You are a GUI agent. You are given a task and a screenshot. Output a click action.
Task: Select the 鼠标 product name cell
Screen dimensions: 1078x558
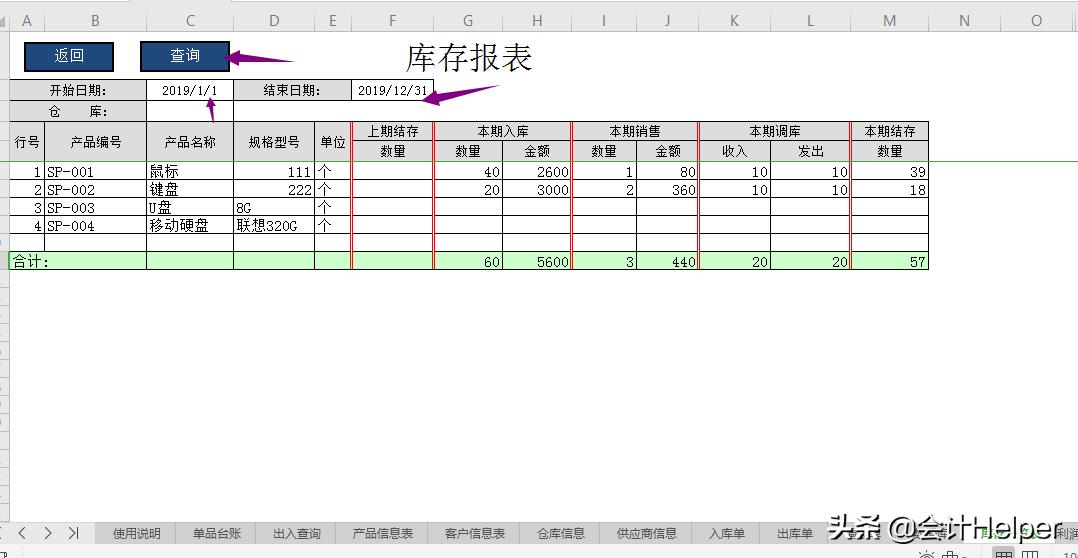(x=190, y=172)
